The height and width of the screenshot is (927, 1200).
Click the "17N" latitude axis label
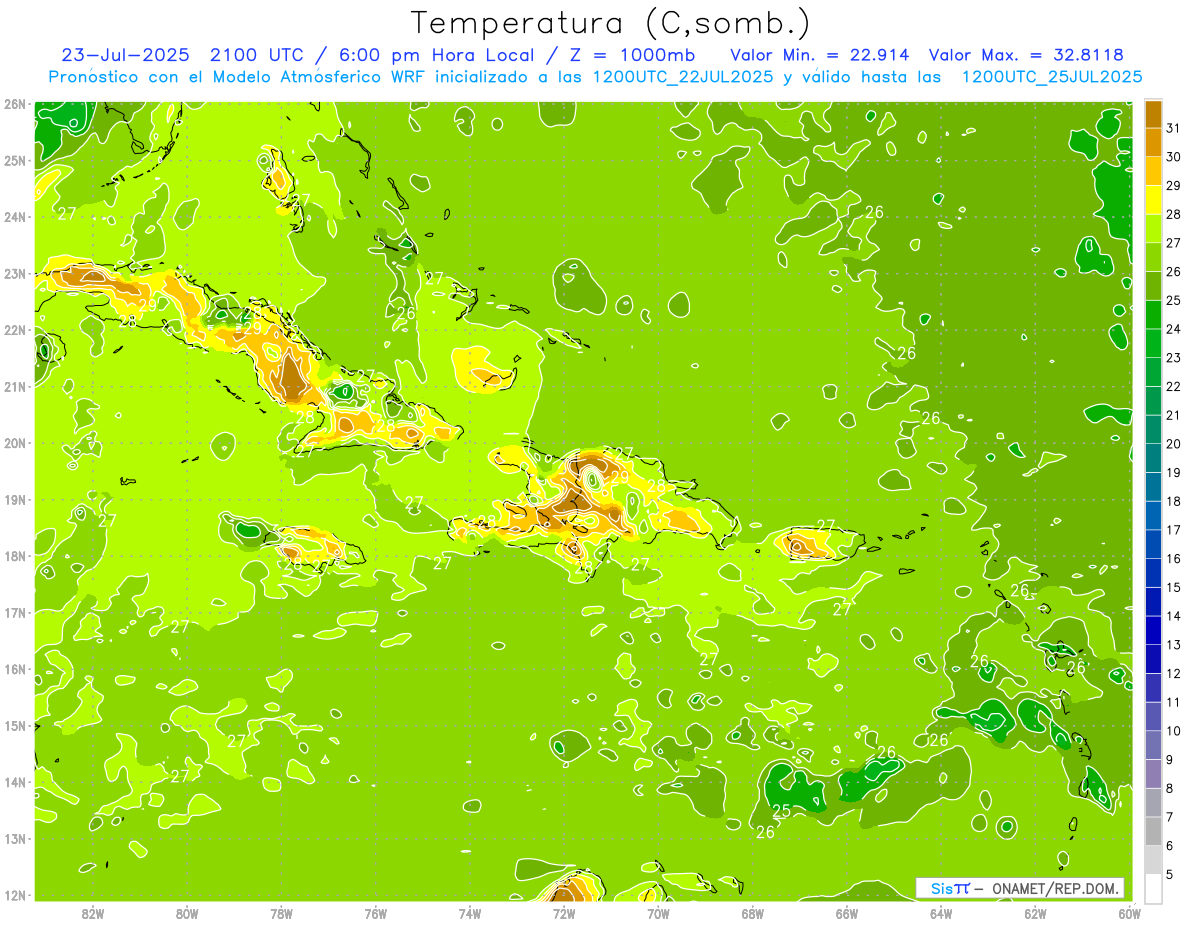(14, 613)
